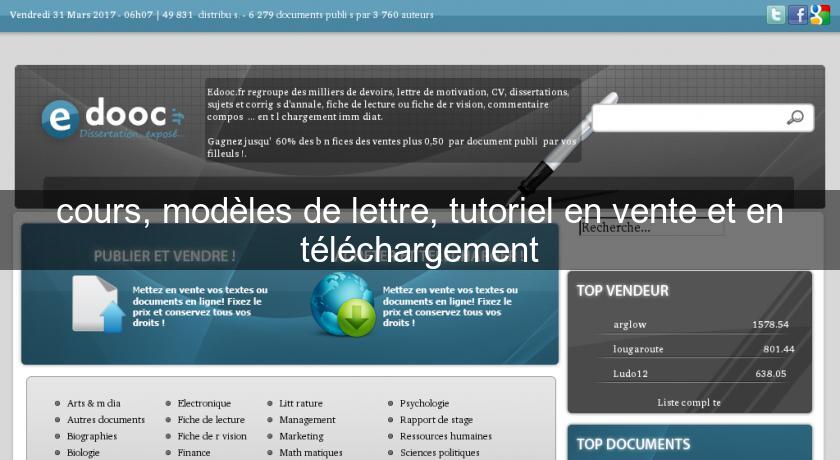
Task: Click the 638.05 sales value
Action: (x=771, y=374)
